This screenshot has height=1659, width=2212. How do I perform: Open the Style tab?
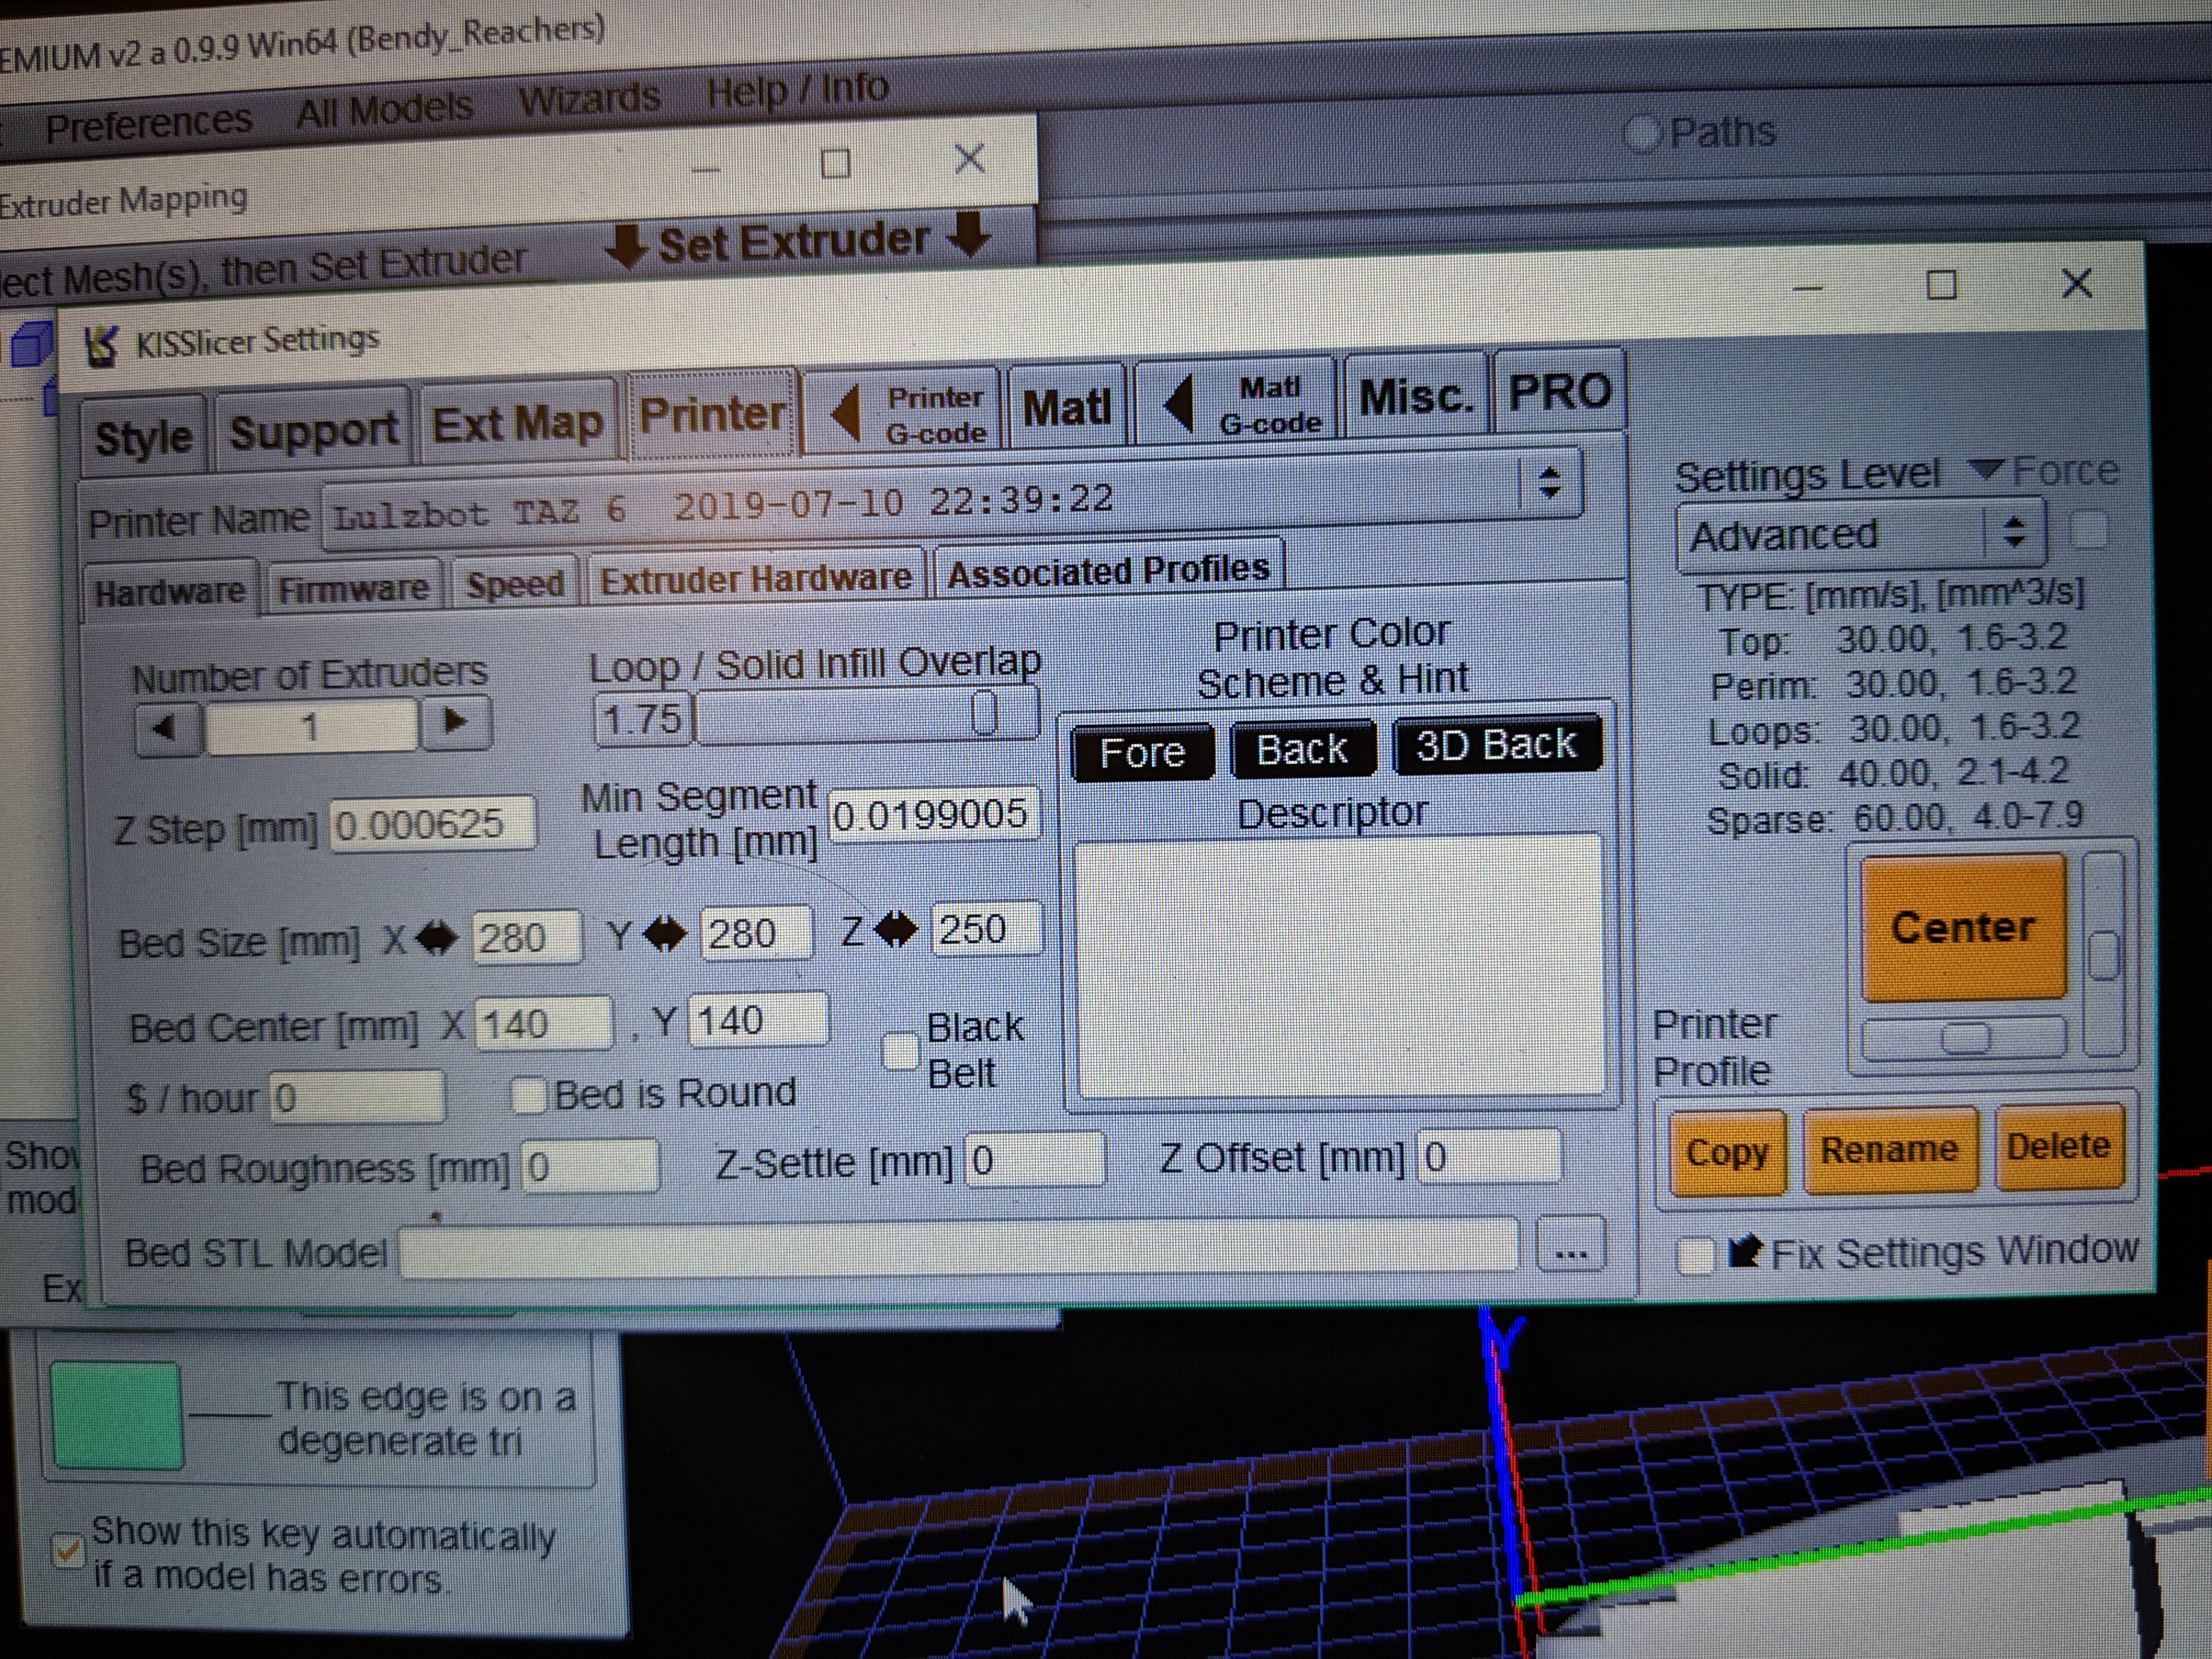click(143, 436)
